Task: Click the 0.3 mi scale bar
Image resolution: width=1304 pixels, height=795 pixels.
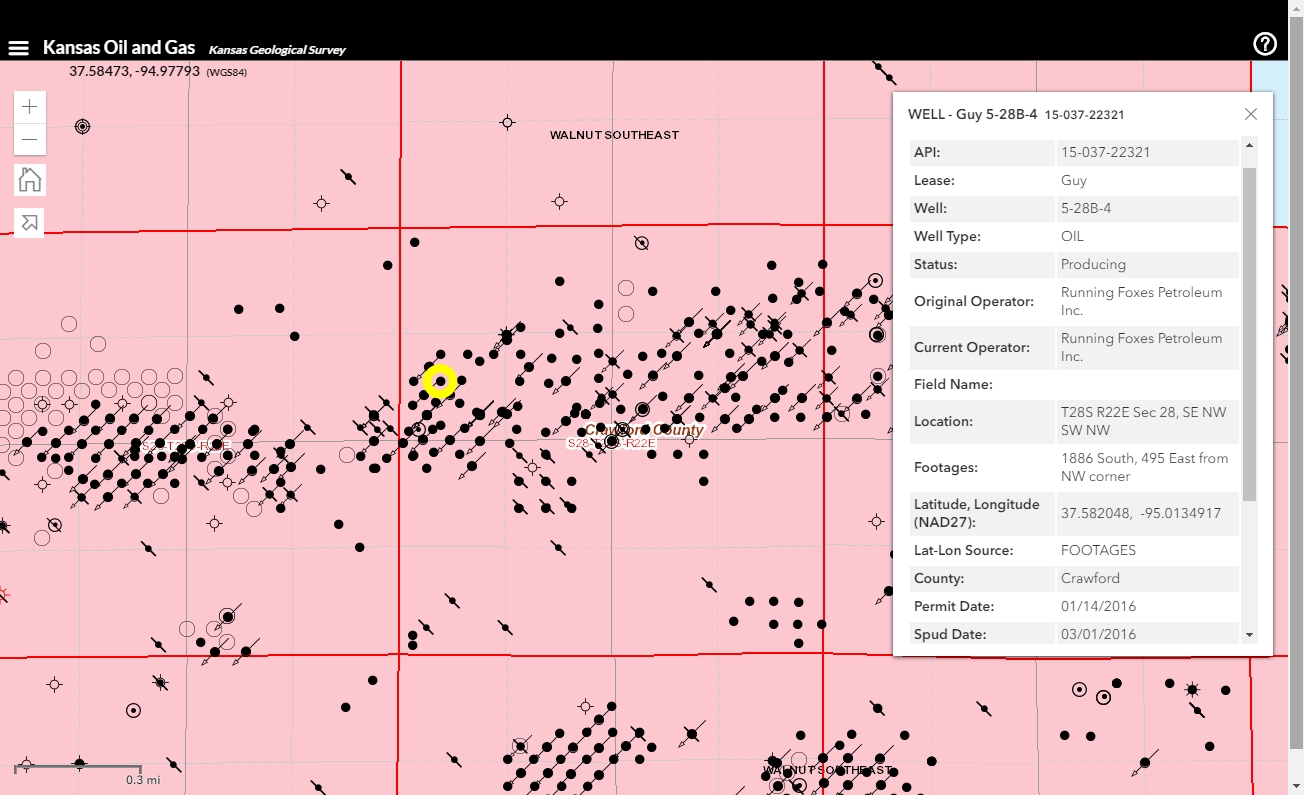Action: (x=88, y=772)
